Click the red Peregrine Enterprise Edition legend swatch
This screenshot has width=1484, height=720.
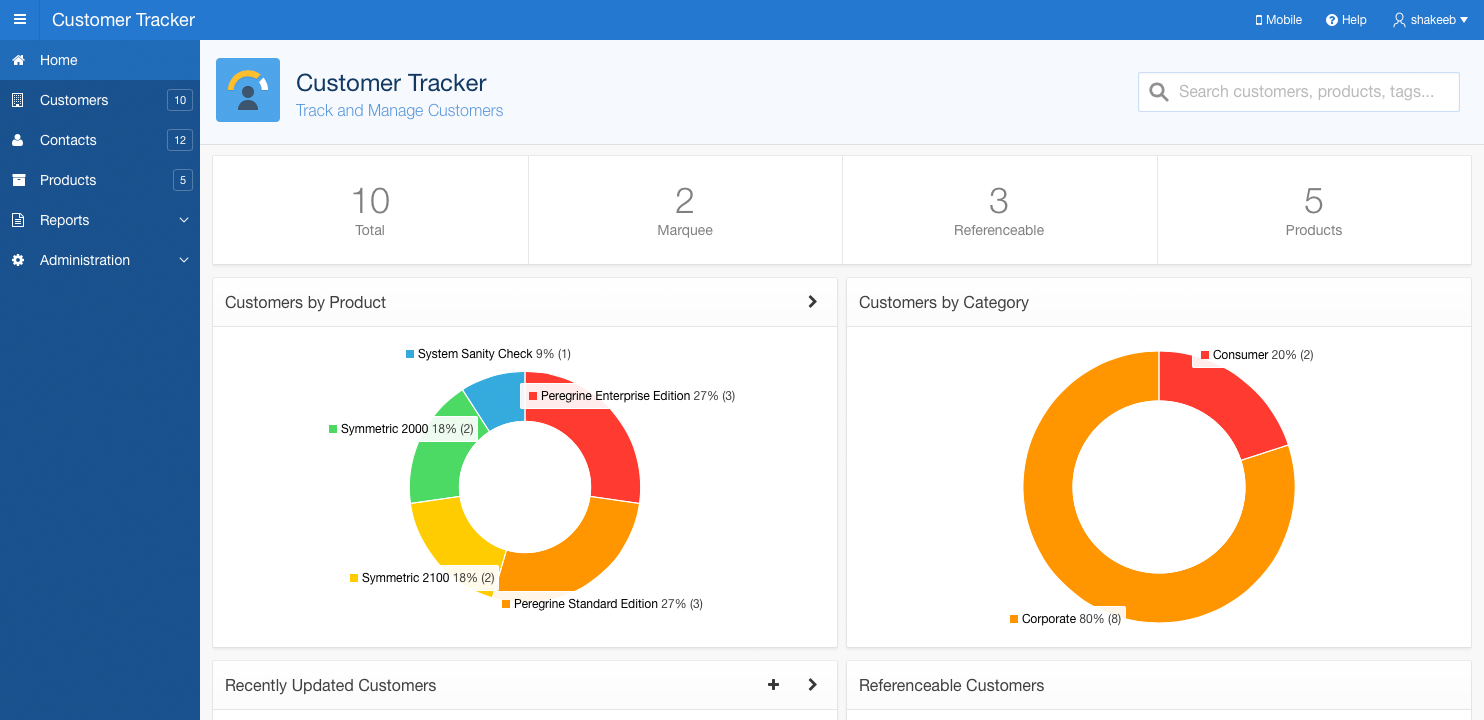[x=533, y=396]
